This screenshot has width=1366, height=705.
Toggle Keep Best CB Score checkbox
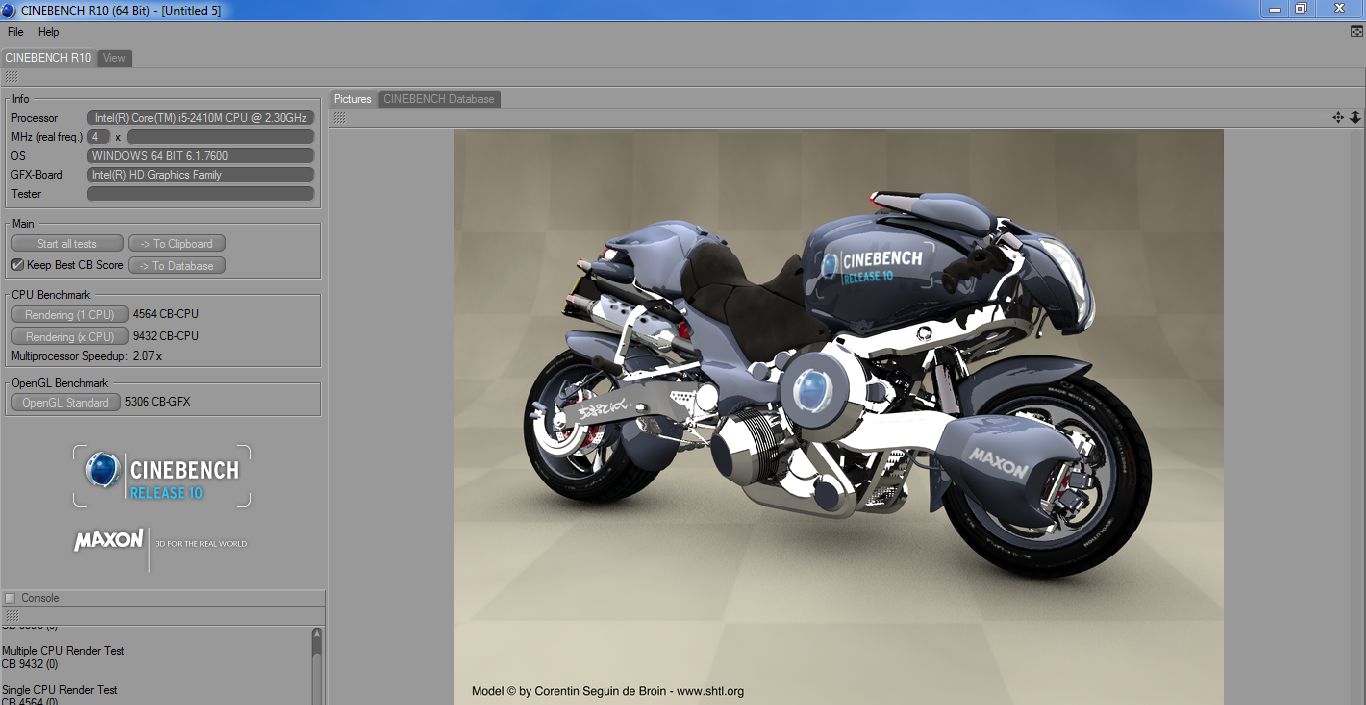coord(17,265)
